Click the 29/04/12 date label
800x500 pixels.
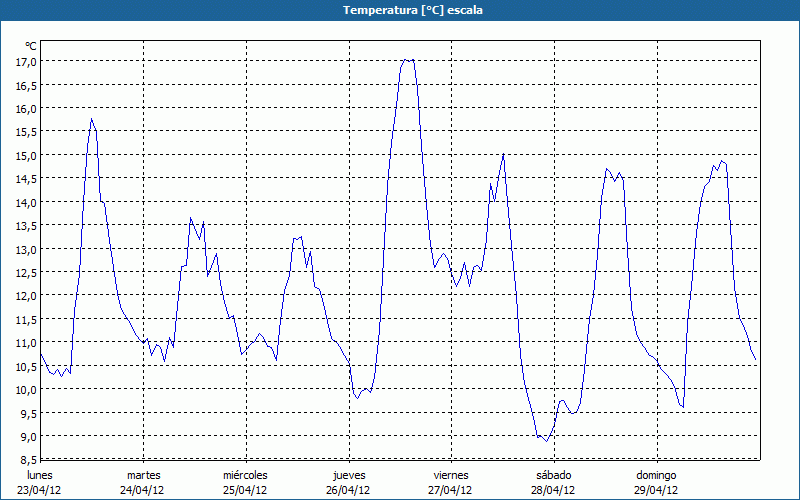tap(656, 490)
